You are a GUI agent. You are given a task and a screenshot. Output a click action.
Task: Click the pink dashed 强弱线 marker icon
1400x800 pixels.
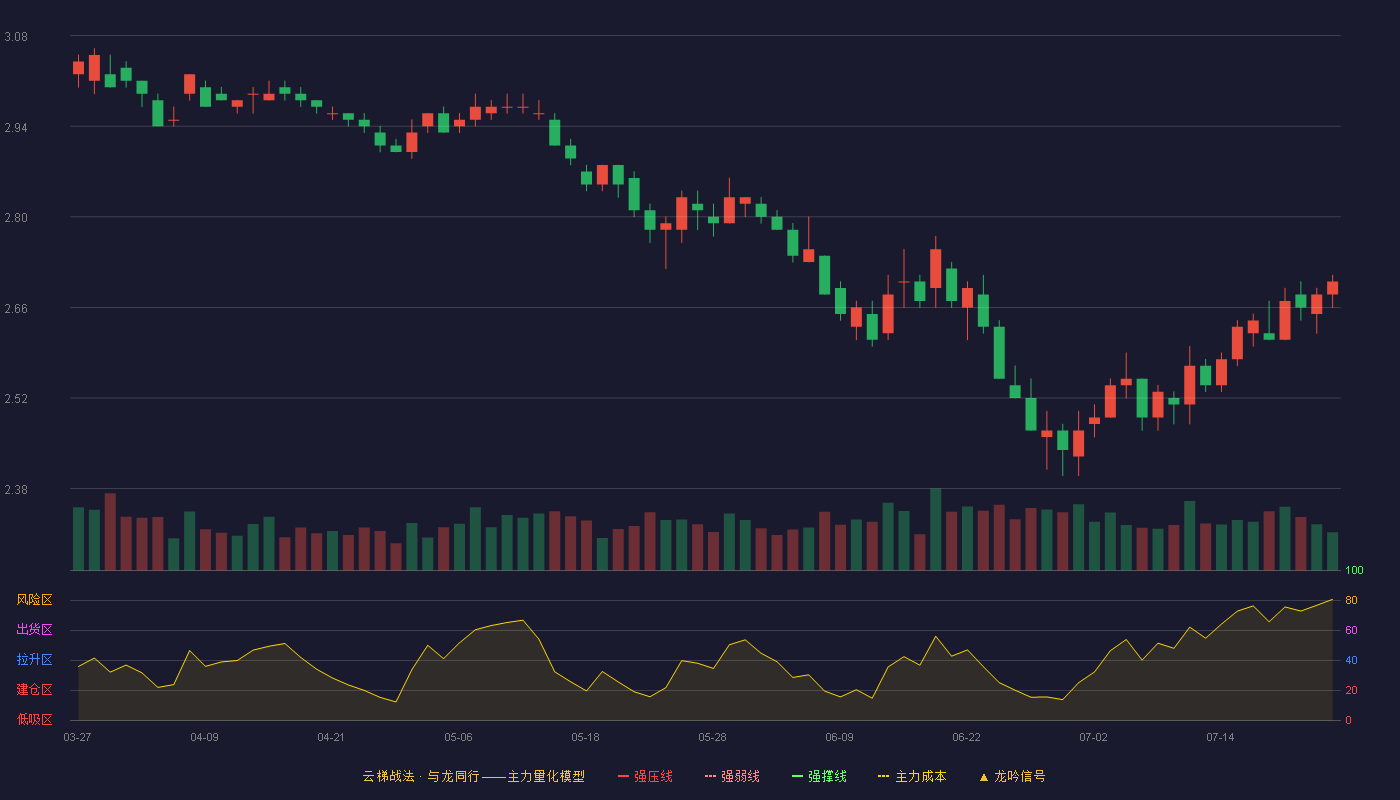(710, 776)
